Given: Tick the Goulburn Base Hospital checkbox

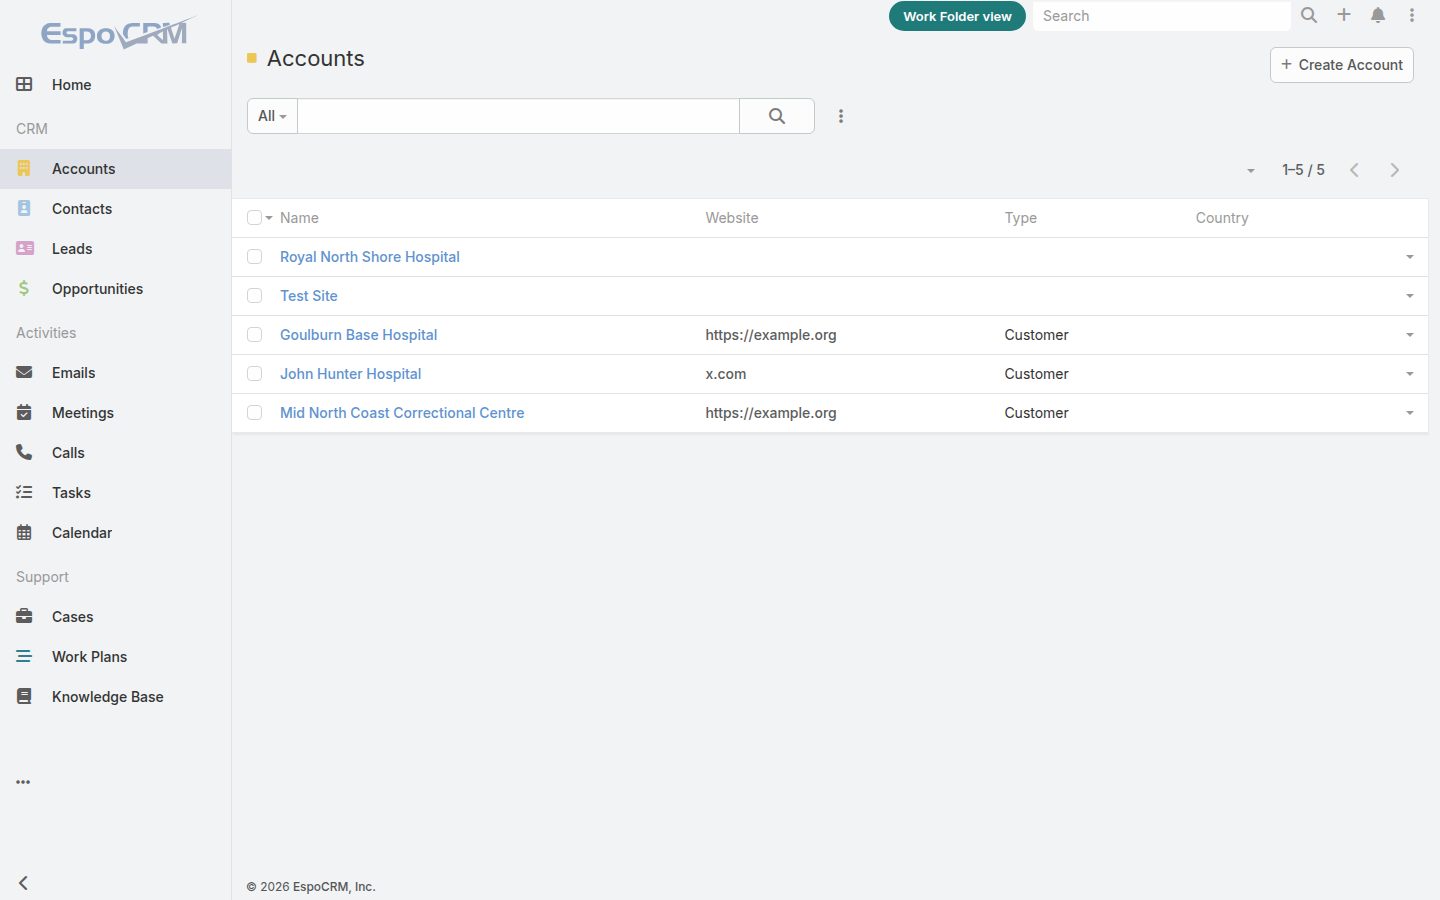Looking at the screenshot, I should click(x=254, y=334).
